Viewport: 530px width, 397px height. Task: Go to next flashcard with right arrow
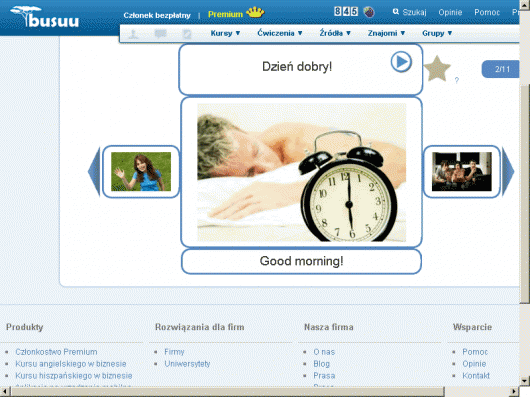[x=508, y=172]
